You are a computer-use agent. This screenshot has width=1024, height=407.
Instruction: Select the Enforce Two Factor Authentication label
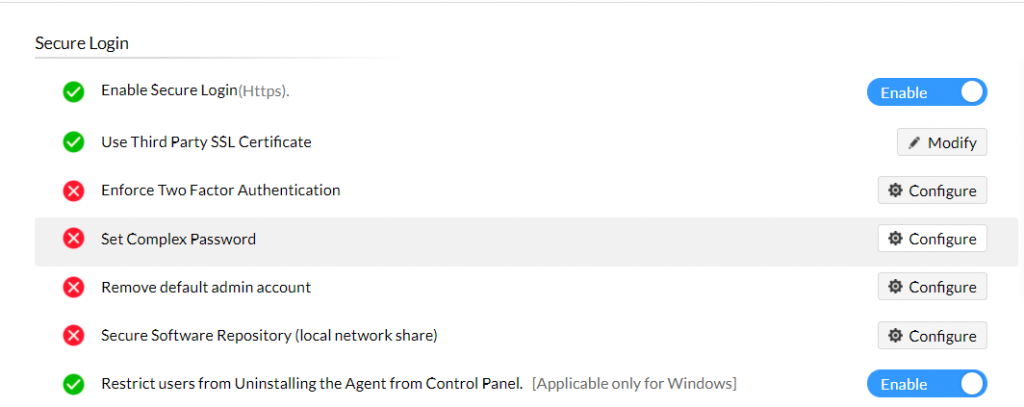(221, 190)
